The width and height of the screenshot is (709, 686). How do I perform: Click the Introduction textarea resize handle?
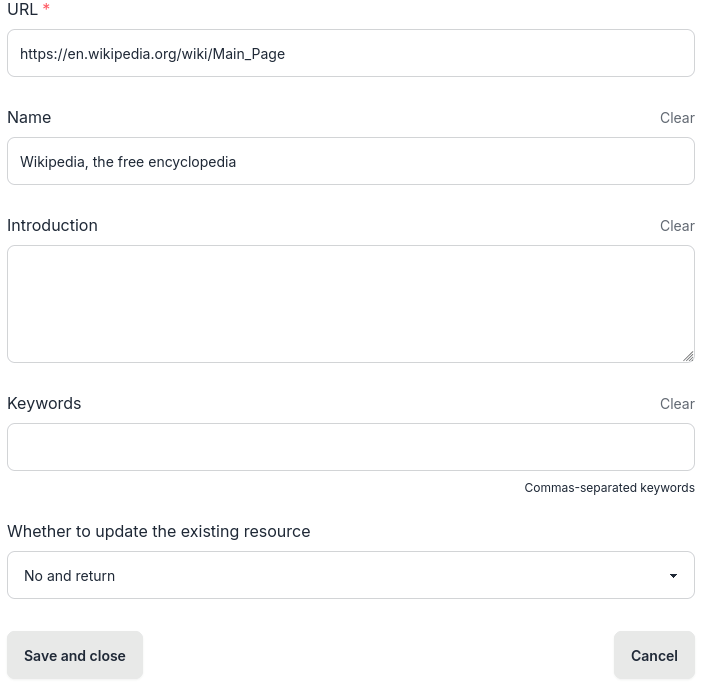click(x=688, y=356)
